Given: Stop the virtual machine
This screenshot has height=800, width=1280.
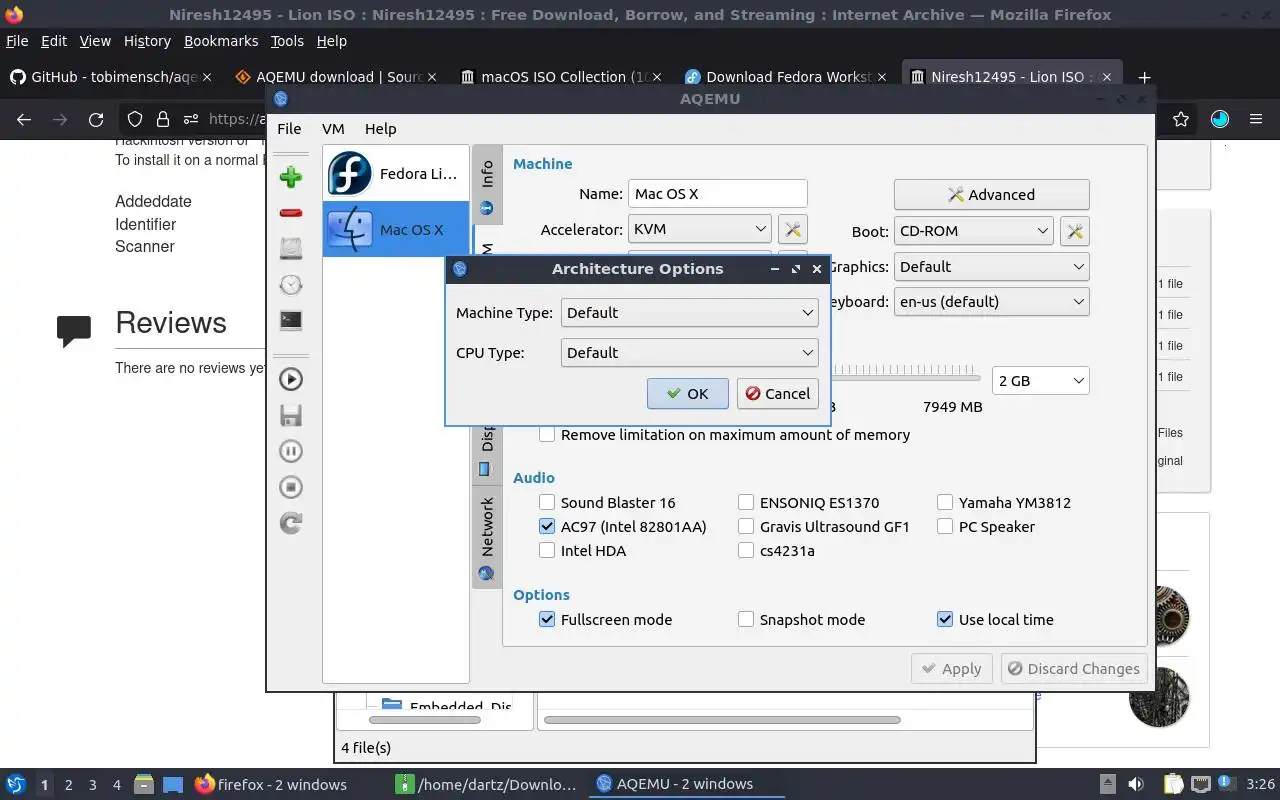Looking at the screenshot, I should point(291,487).
